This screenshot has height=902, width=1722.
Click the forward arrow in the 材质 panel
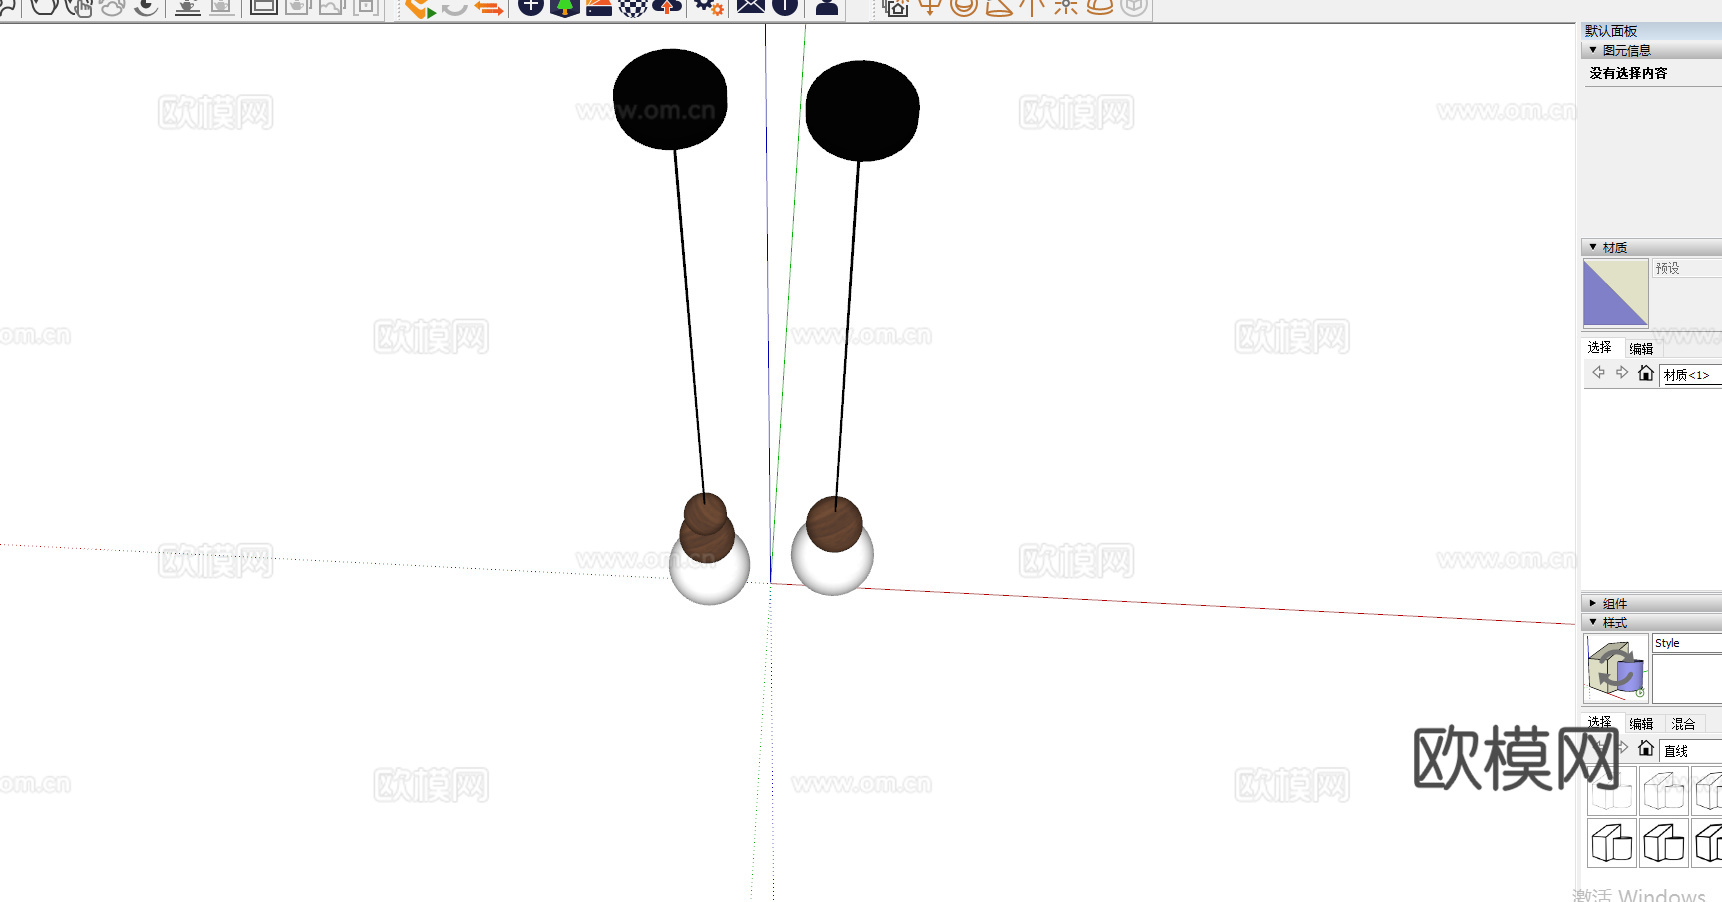click(x=1622, y=372)
